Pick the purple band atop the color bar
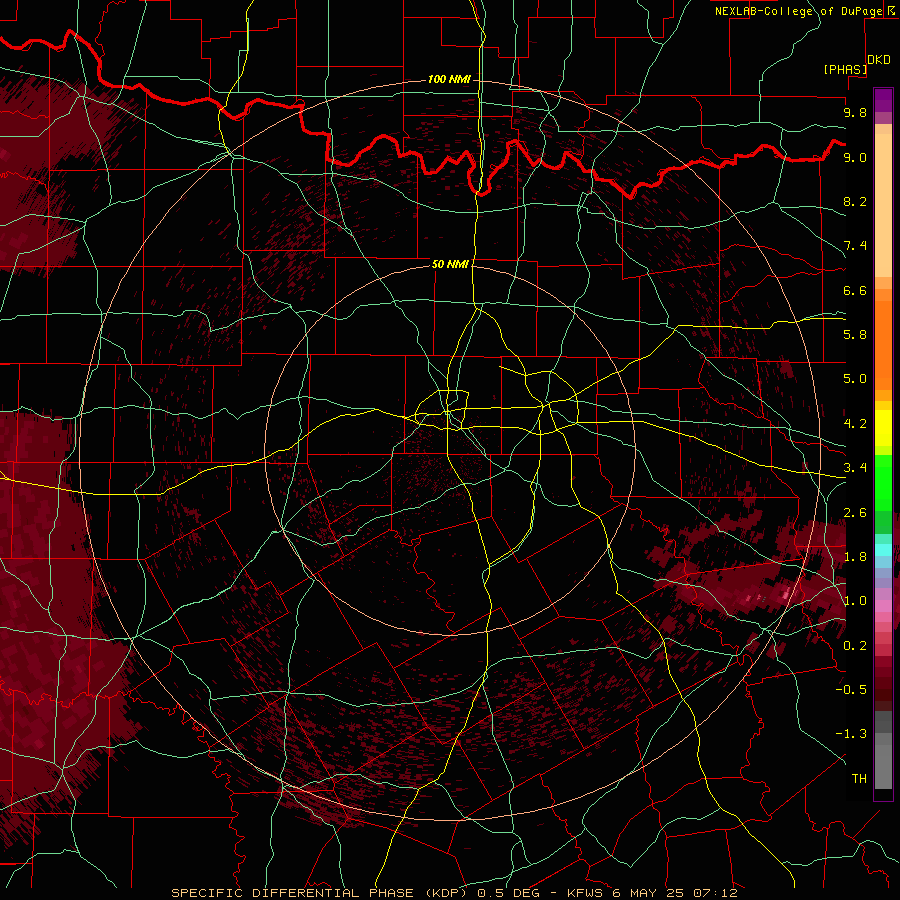 tap(883, 100)
